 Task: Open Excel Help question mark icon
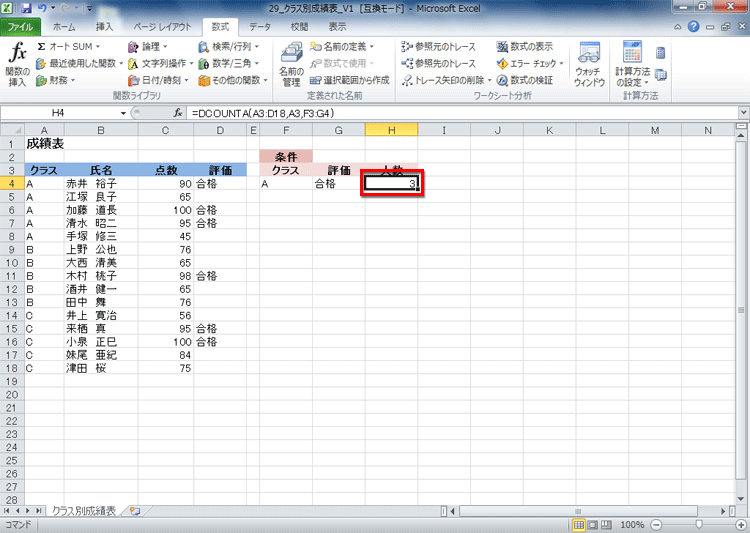694,27
